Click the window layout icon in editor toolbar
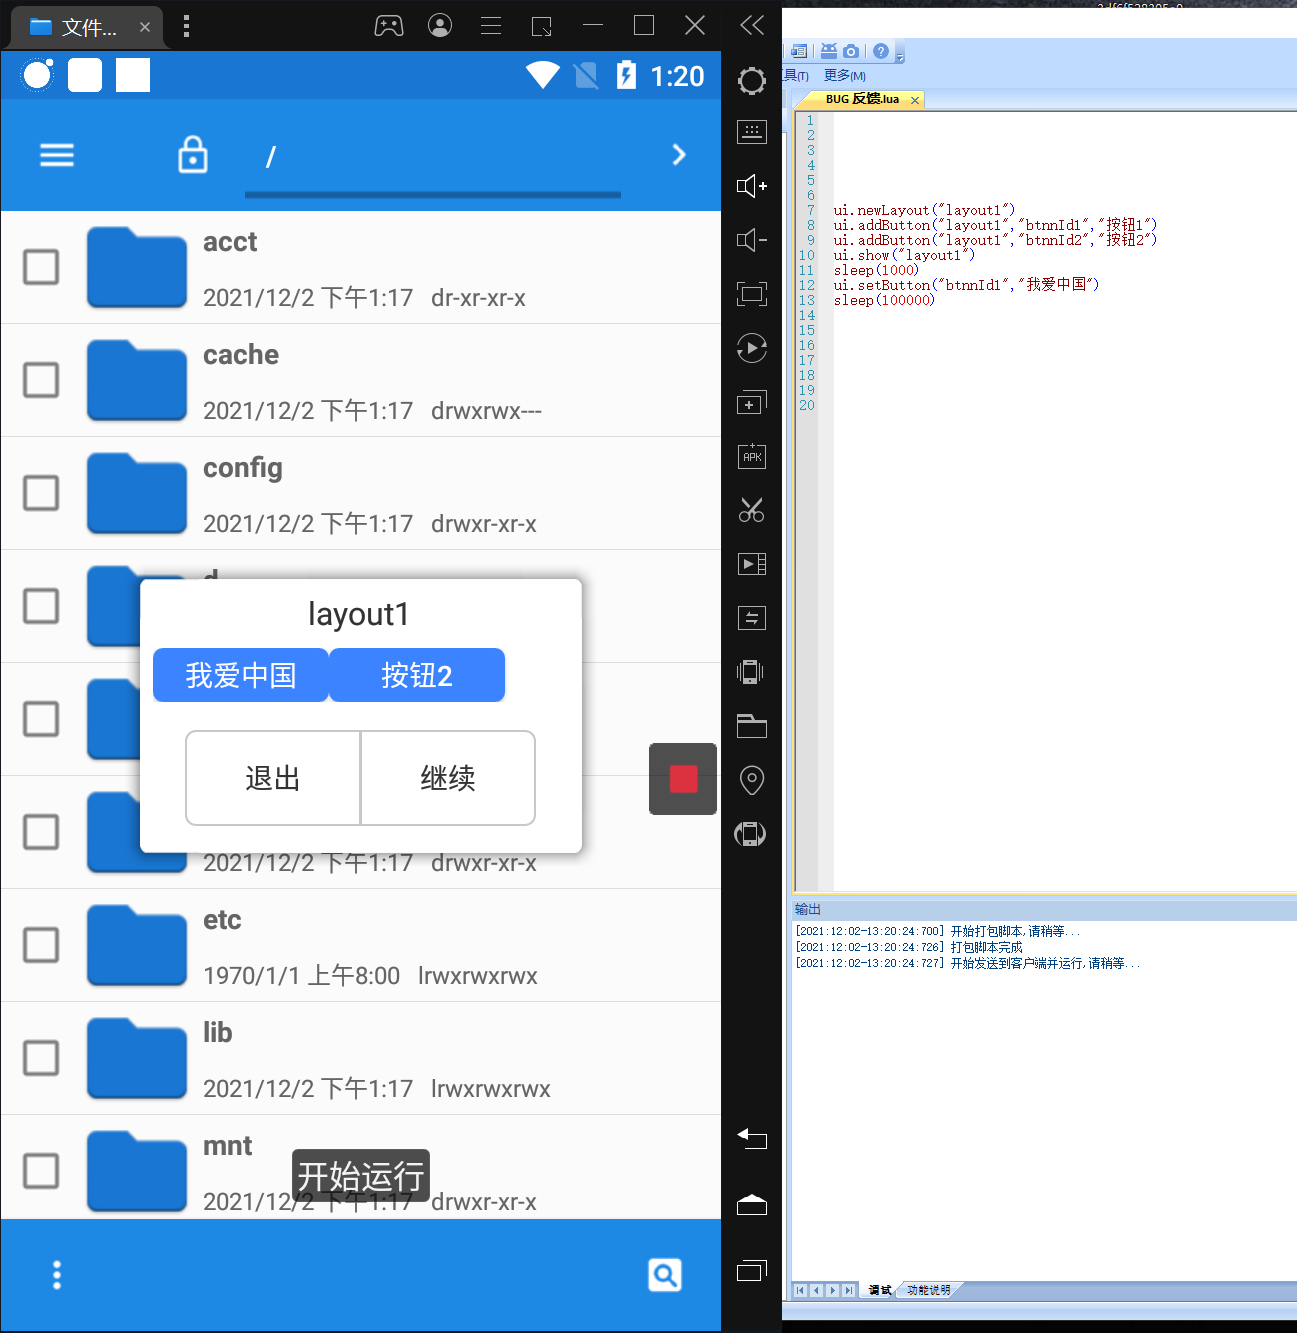Screen dimensions: 1297x1333 click(x=799, y=51)
